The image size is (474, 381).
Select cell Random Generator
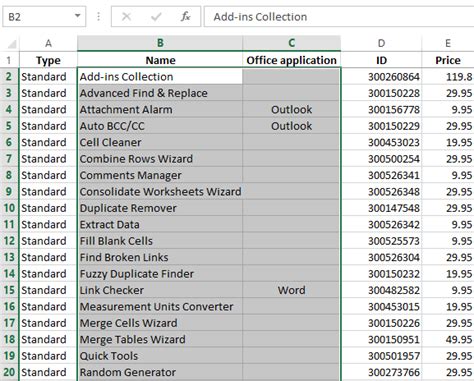tap(160, 372)
